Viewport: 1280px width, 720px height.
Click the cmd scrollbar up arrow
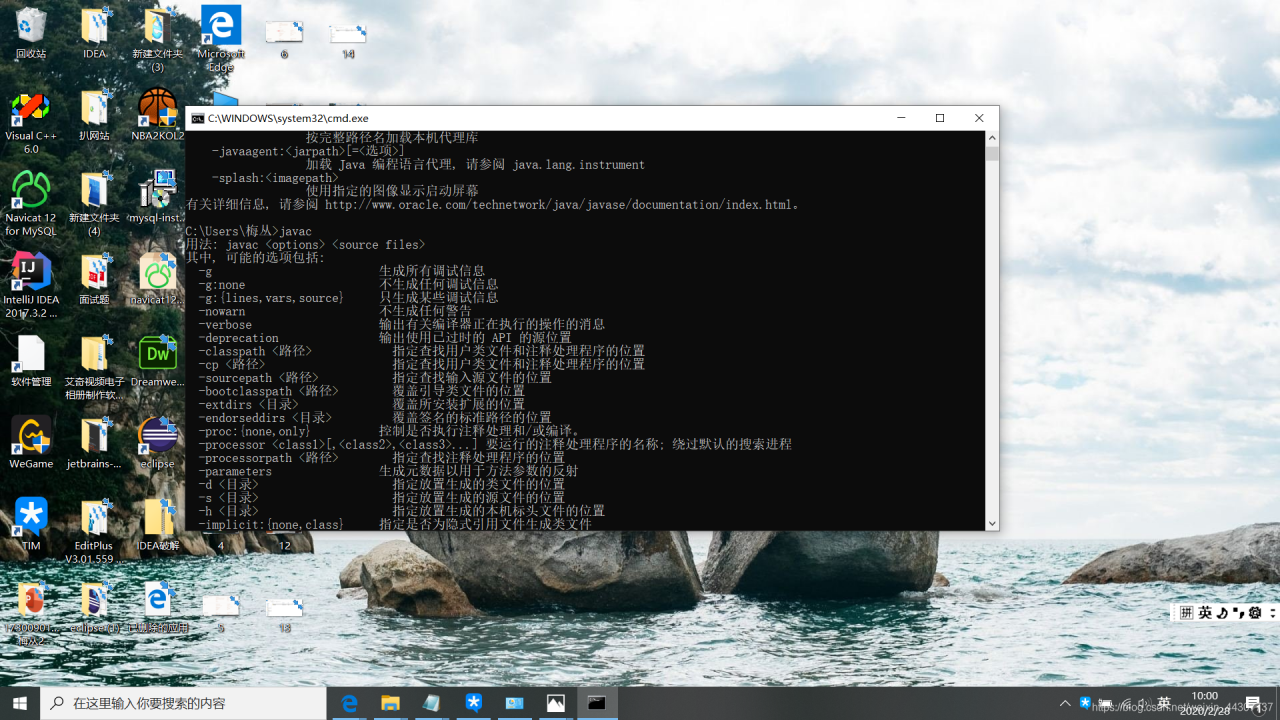[992, 138]
